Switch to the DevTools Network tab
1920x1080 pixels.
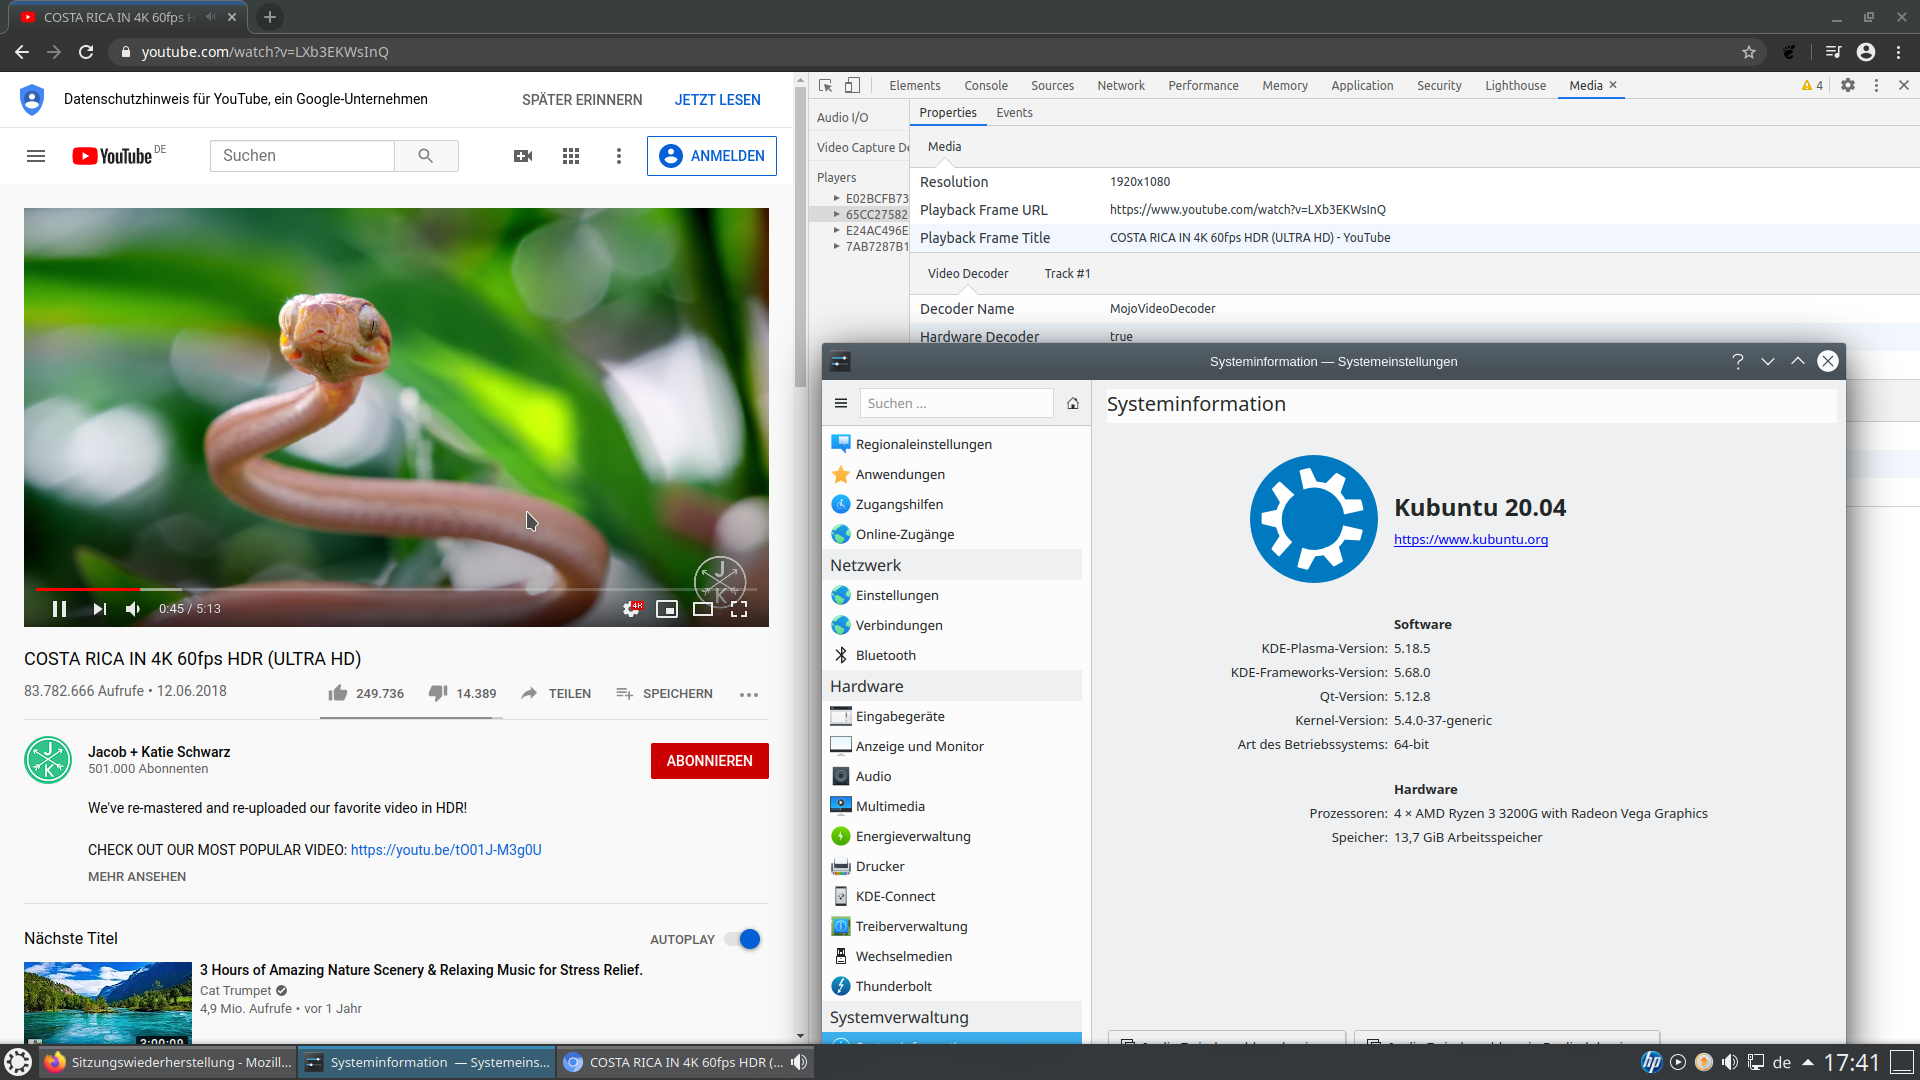[x=1121, y=86]
